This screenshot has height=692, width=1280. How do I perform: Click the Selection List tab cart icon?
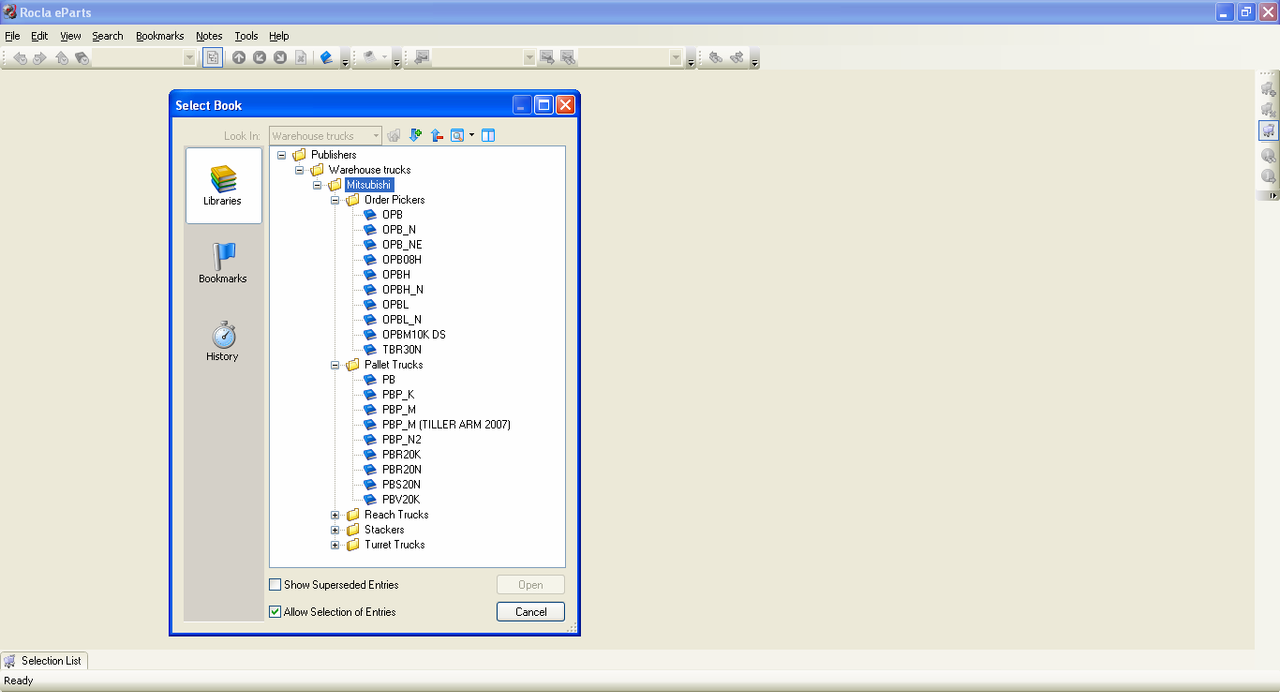tap(10, 661)
